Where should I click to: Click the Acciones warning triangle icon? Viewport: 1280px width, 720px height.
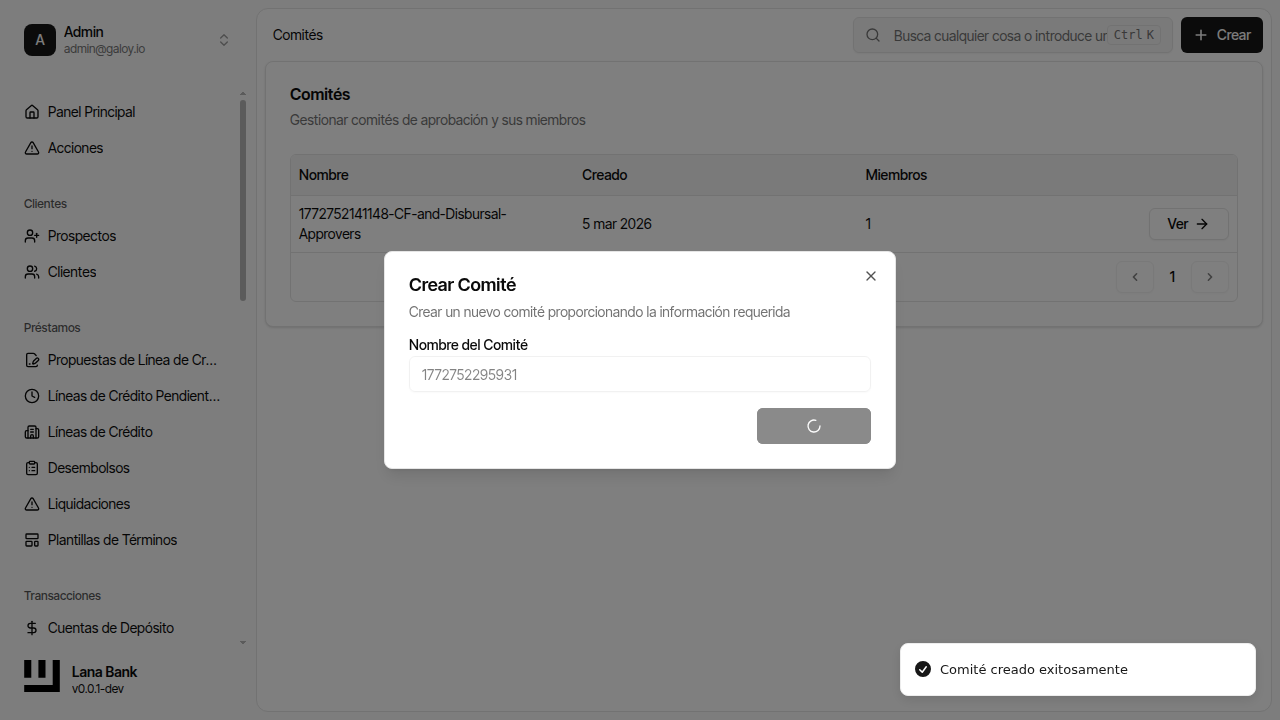tap(32, 148)
